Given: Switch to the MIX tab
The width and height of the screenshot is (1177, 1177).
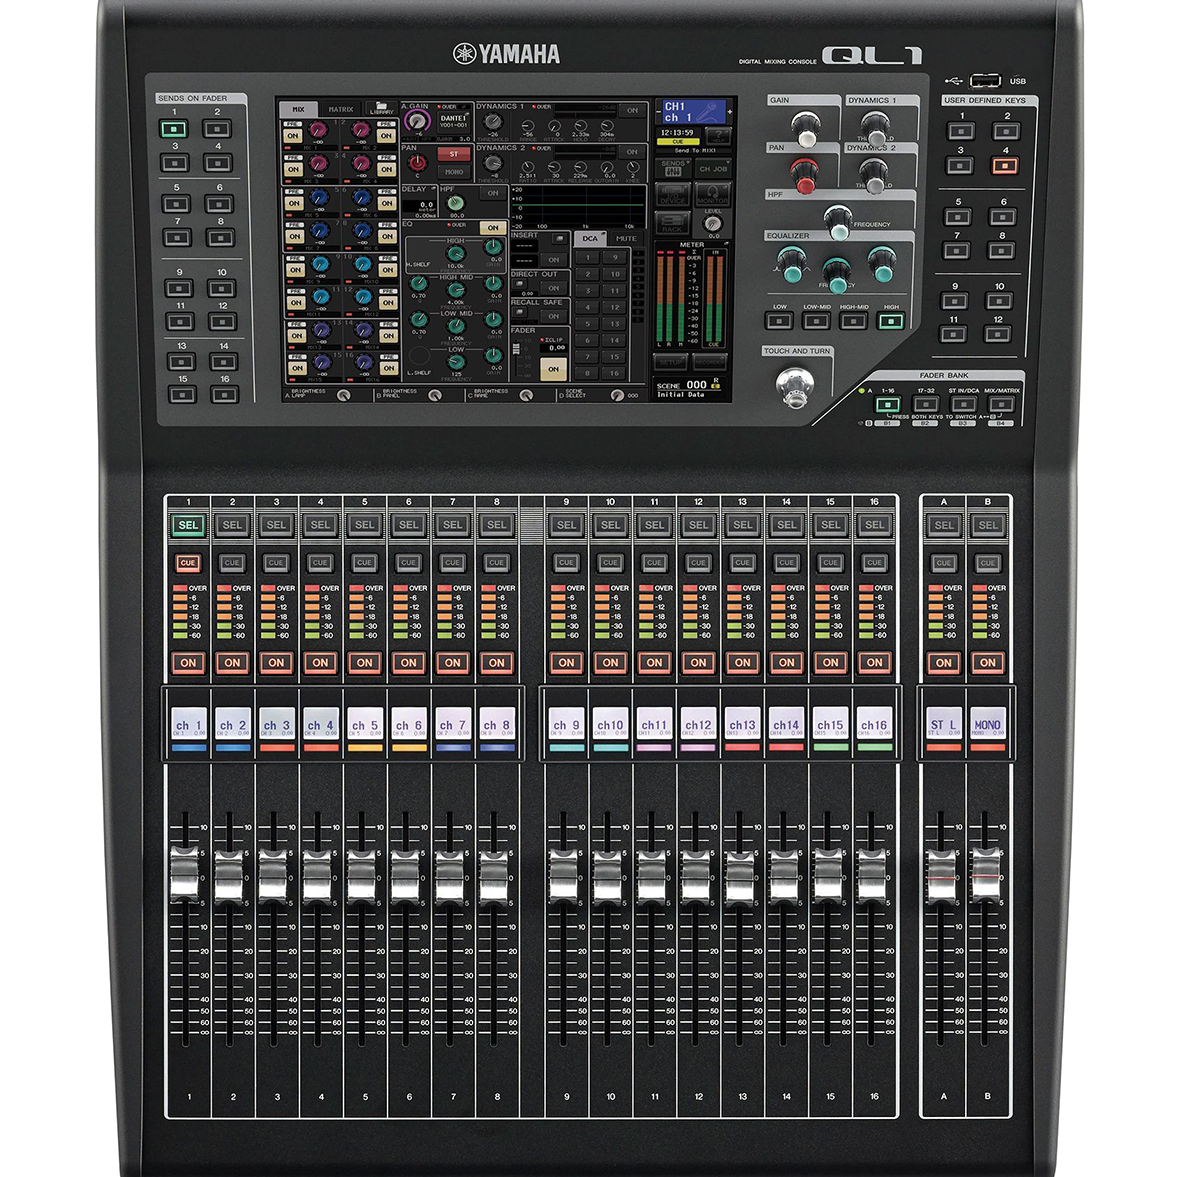Looking at the screenshot, I should (298, 110).
